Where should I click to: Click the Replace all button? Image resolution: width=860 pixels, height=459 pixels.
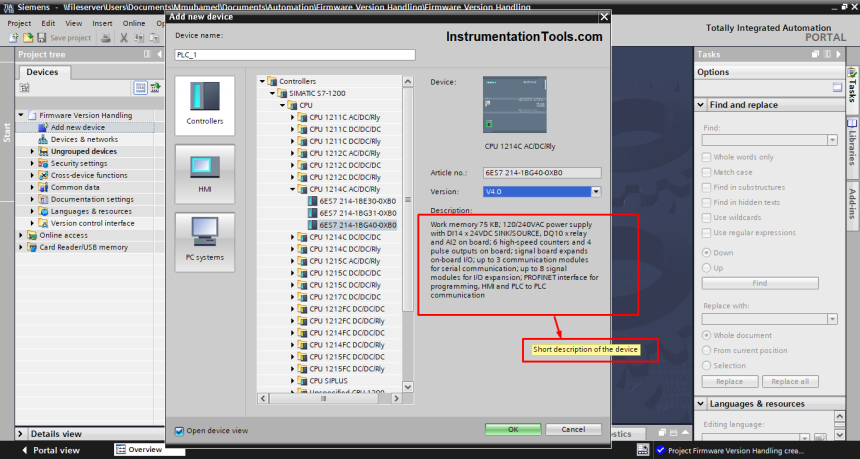coord(790,381)
